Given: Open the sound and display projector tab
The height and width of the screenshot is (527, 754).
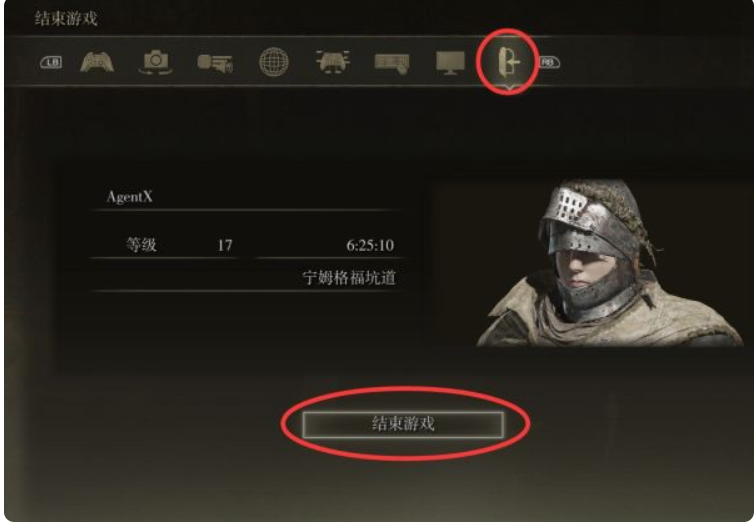Looking at the screenshot, I should tap(215, 63).
